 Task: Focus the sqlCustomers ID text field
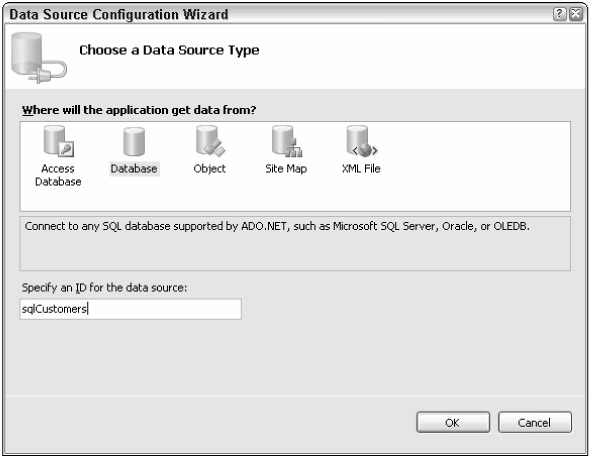pos(130,309)
